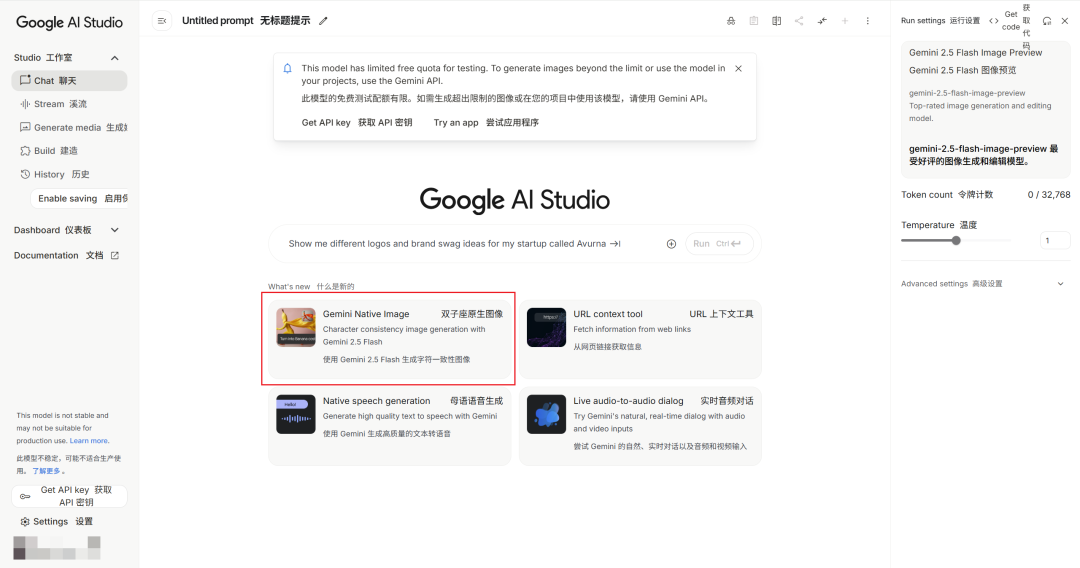Image resolution: width=1080 pixels, height=568 pixels.
Task: Click the Chinese 了解更多 link
Action: tap(47, 471)
